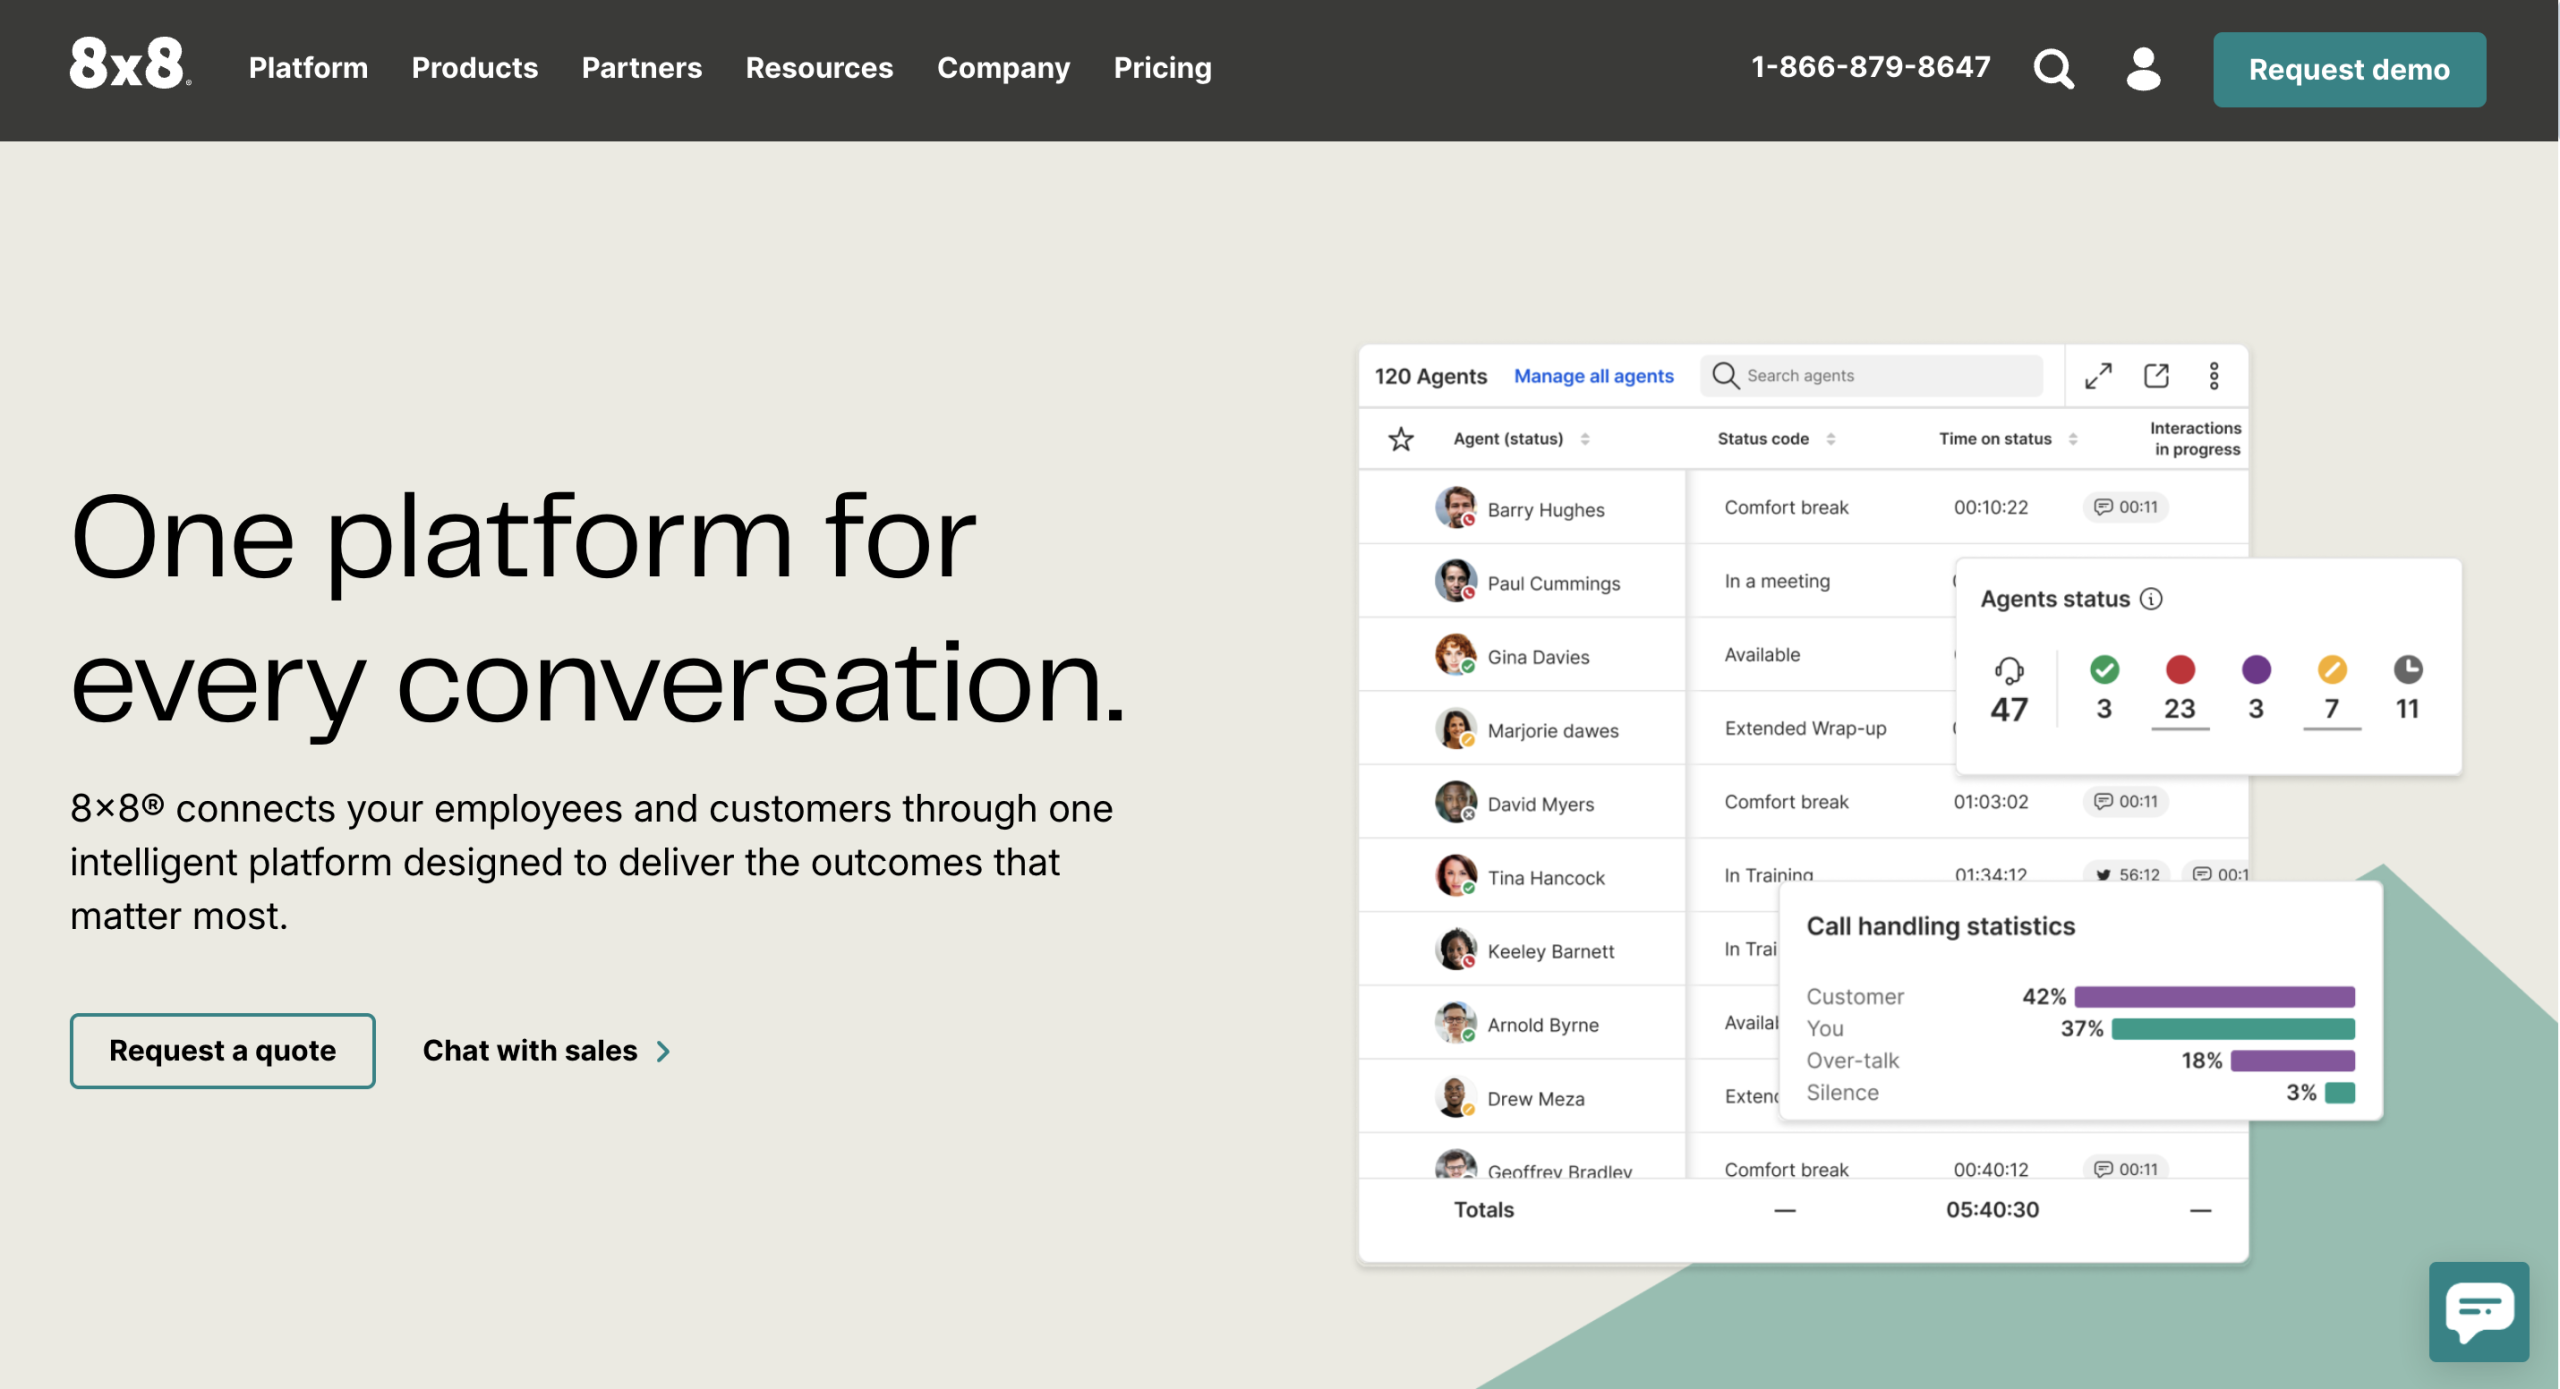The width and height of the screenshot is (2560, 1389).
Task: Click the "In a meeting" status code
Action: [1777, 581]
